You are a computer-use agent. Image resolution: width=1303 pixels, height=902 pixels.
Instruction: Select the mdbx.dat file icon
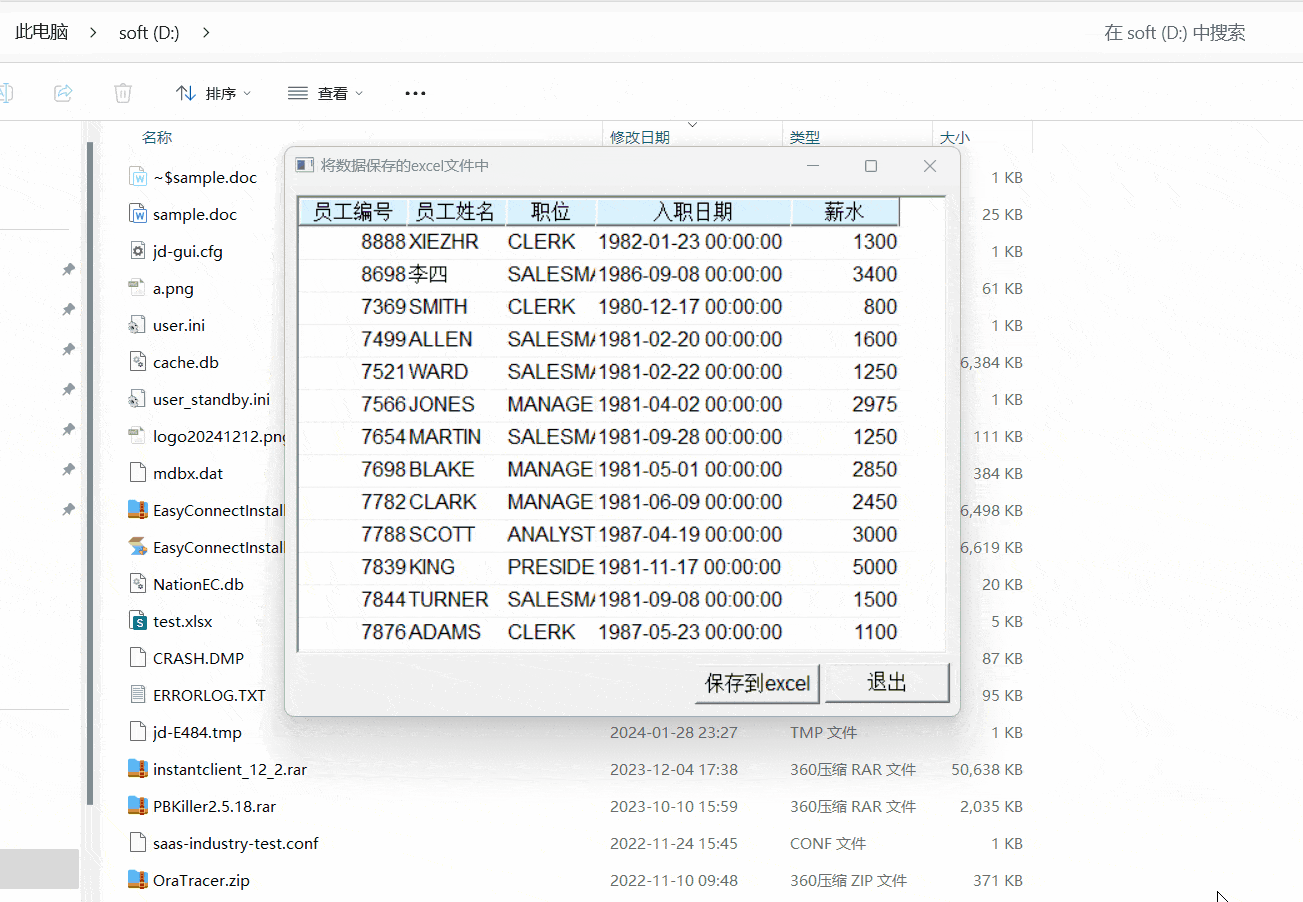138,473
